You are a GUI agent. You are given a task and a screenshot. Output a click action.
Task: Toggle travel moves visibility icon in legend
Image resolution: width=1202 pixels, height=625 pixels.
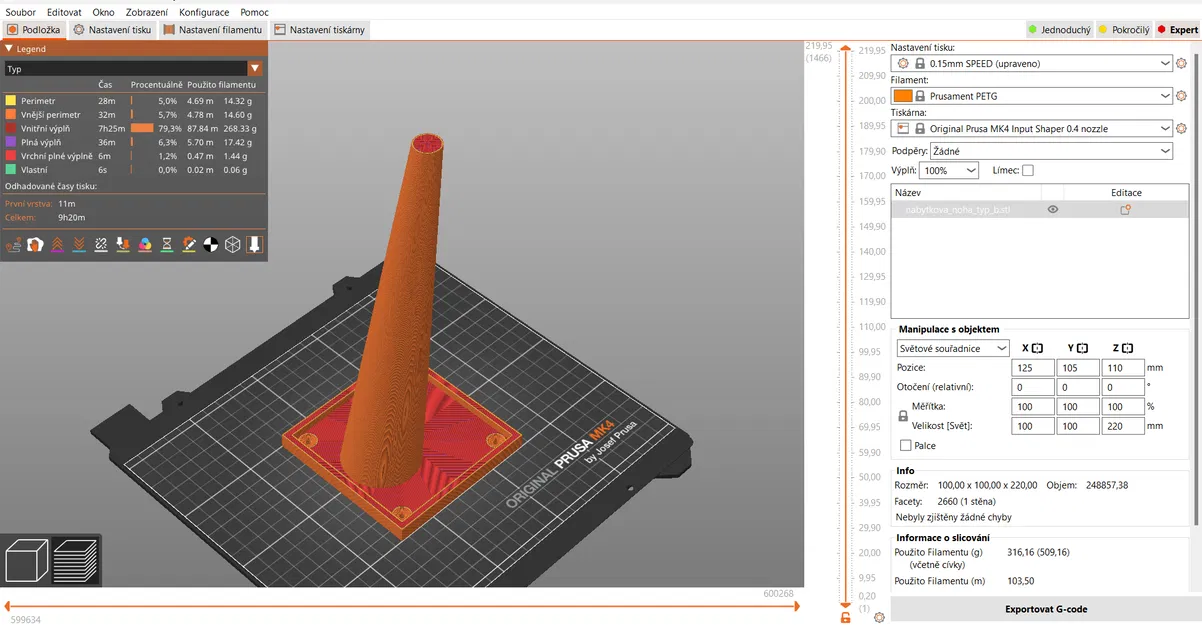click(x=14, y=244)
